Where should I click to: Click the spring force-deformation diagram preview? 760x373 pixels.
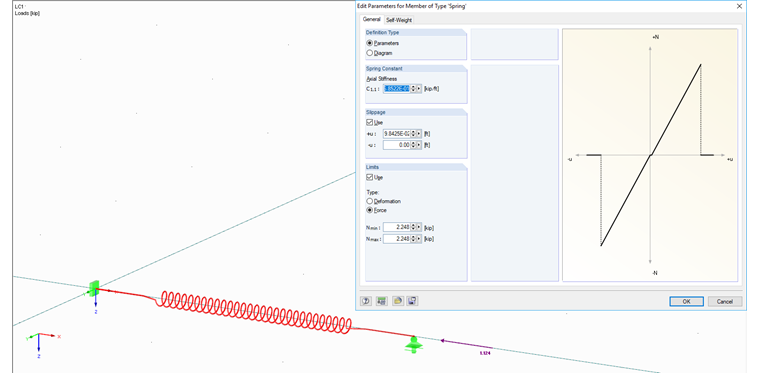click(x=650, y=155)
